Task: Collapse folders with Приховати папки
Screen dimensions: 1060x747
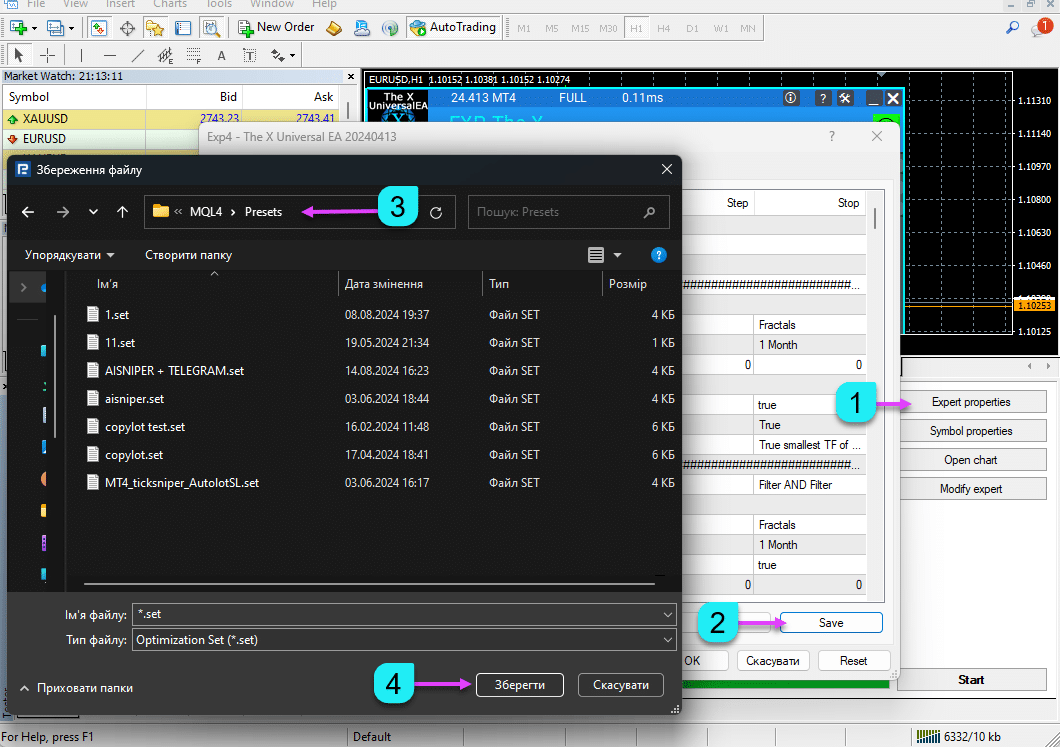Action: tap(75, 688)
